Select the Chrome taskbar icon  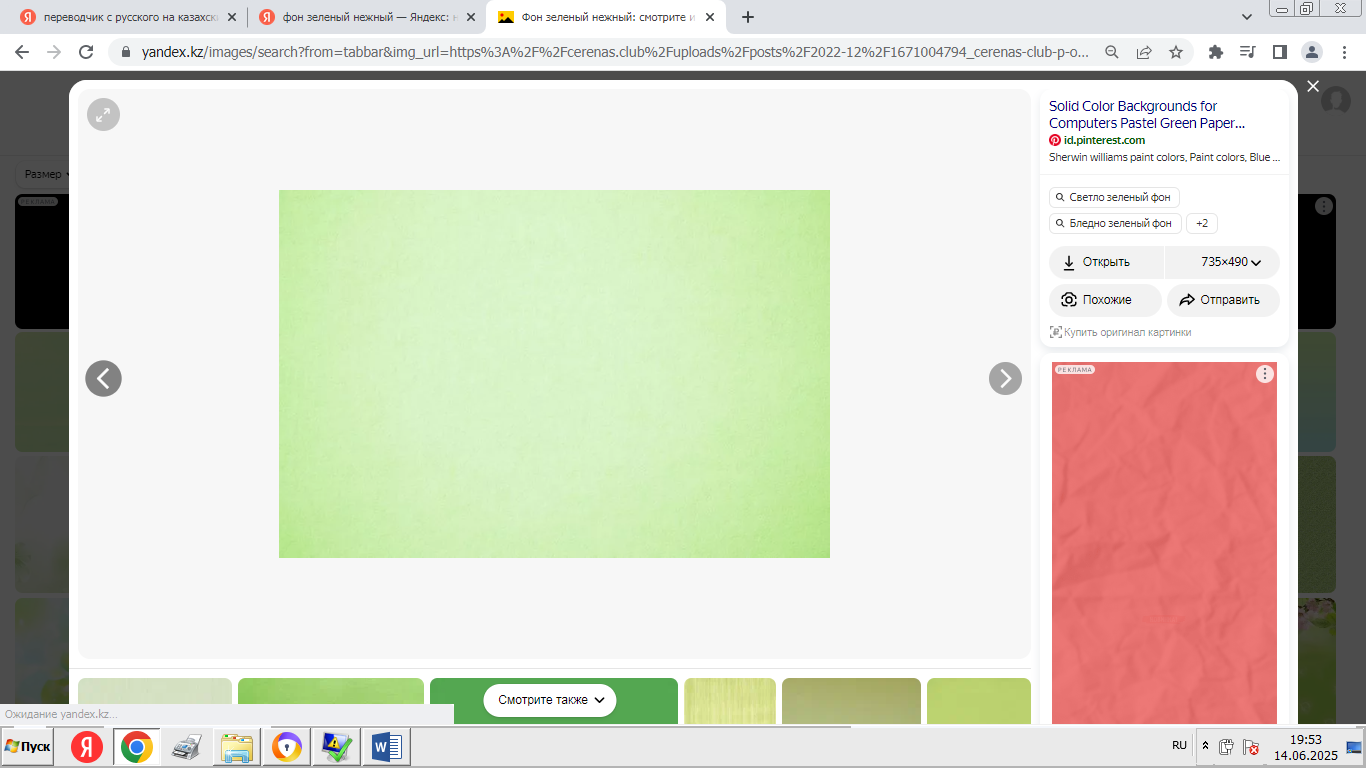pyautogui.click(x=137, y=747)
